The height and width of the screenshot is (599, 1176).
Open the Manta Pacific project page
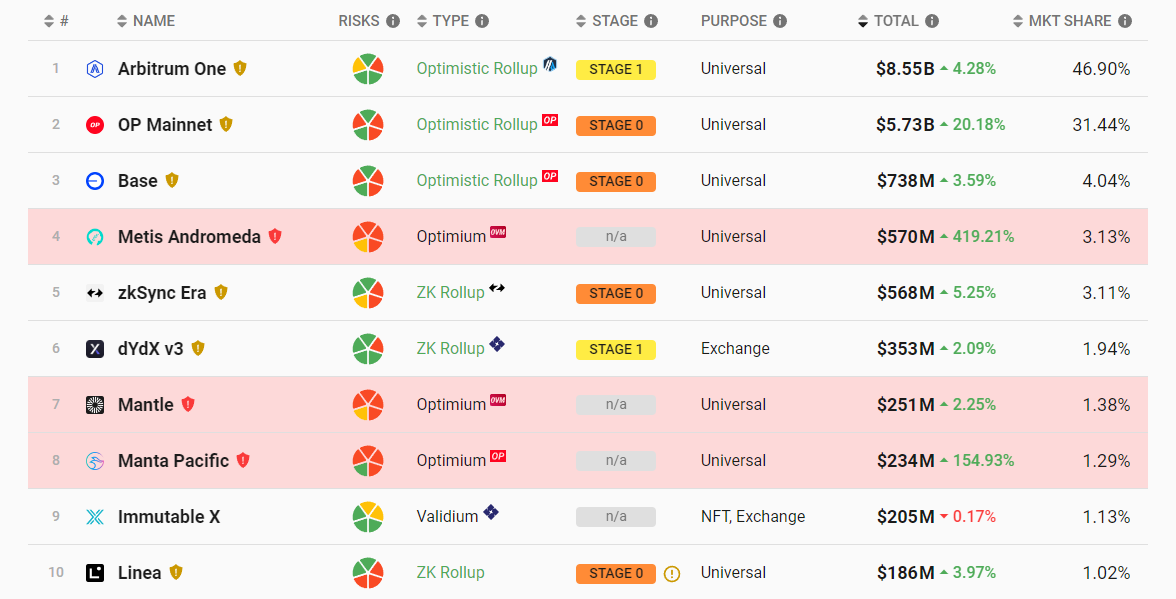tap(173, 461)
